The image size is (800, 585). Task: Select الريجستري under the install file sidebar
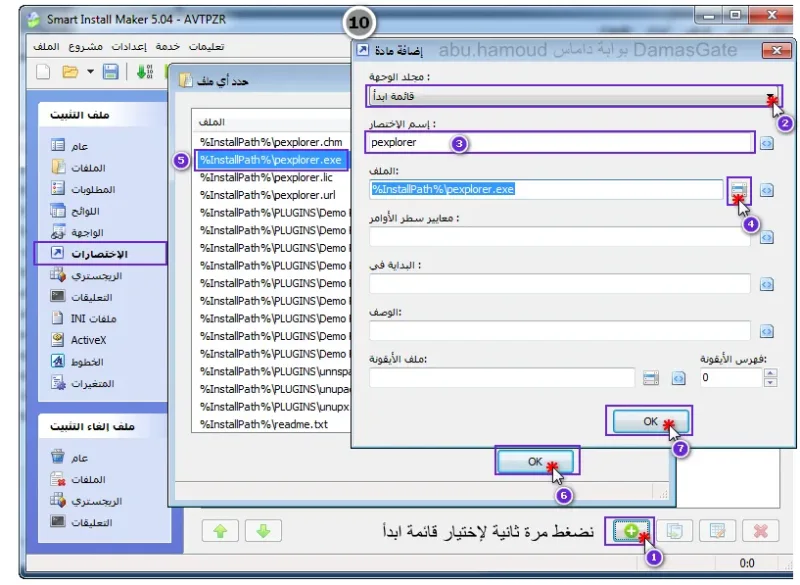[x=96, y=276]
